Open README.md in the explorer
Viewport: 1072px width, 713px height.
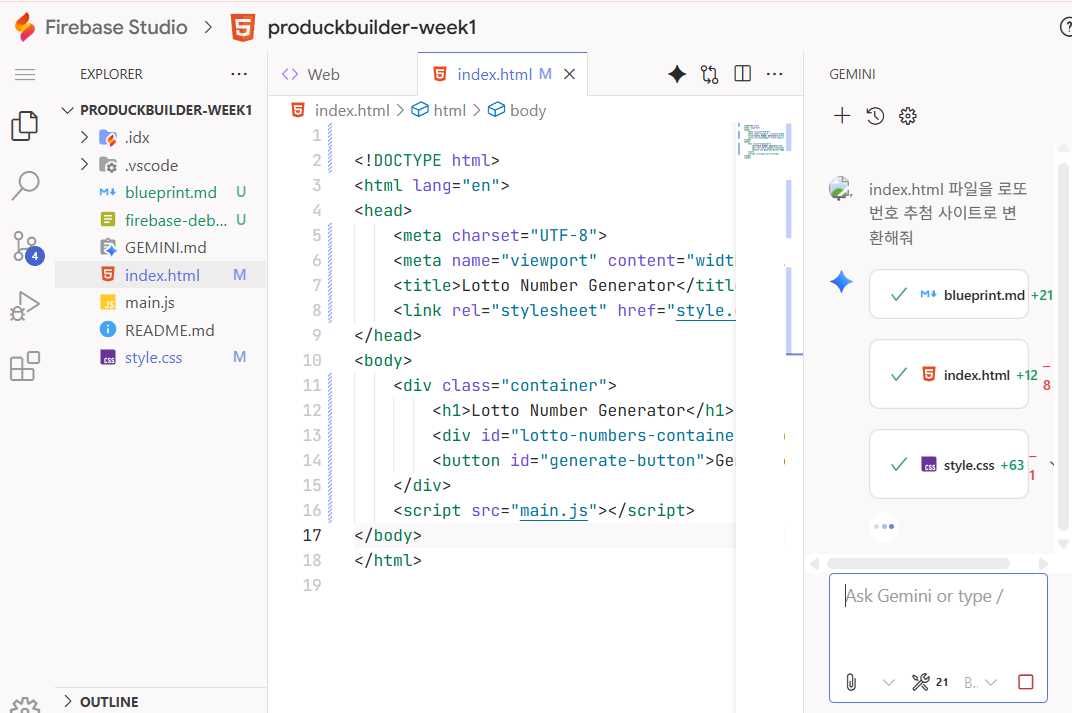pos(160,330)
